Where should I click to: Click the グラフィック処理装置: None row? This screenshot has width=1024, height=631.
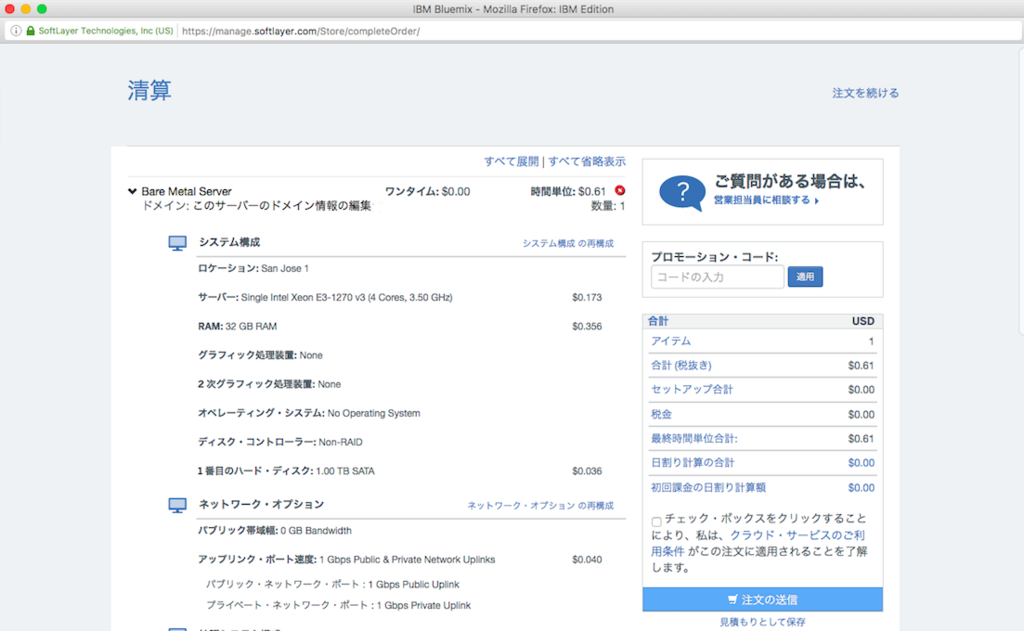coord(260,355)
